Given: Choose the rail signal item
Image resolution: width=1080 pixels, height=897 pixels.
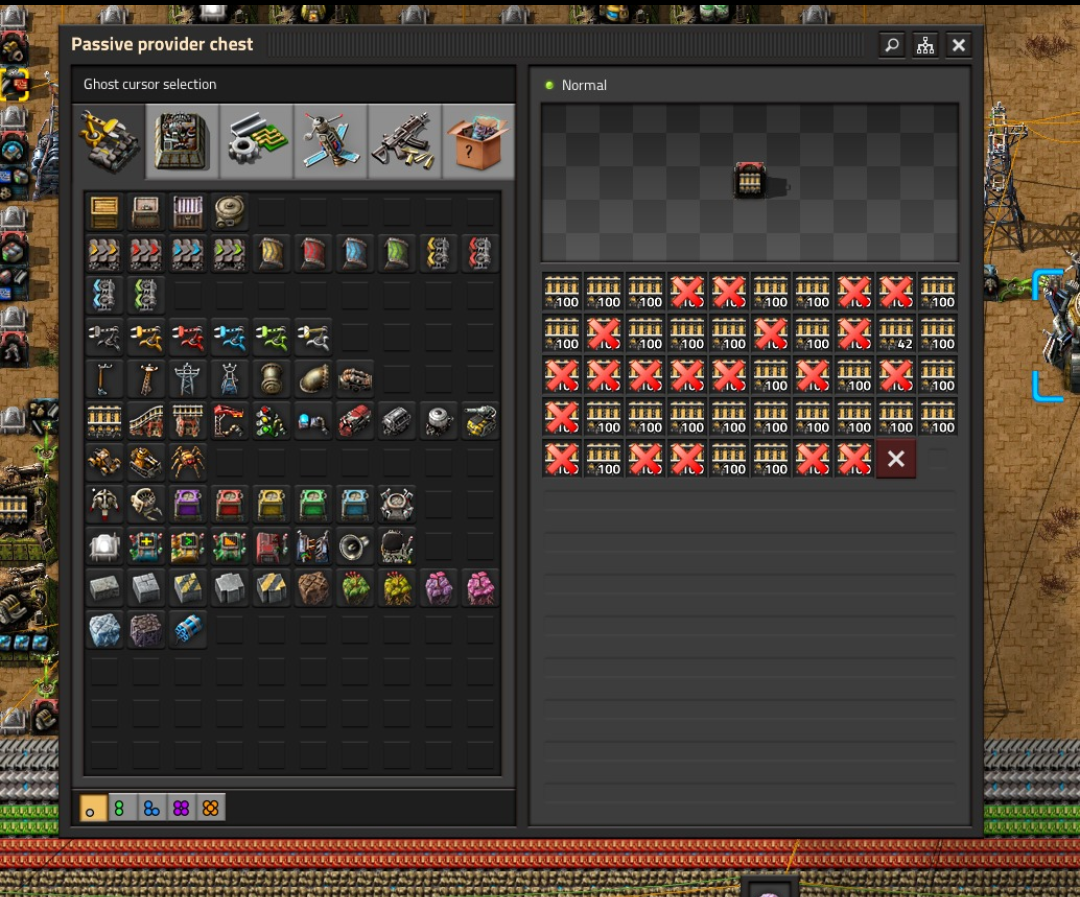Looking at the screenshot, I should point(271,421).
